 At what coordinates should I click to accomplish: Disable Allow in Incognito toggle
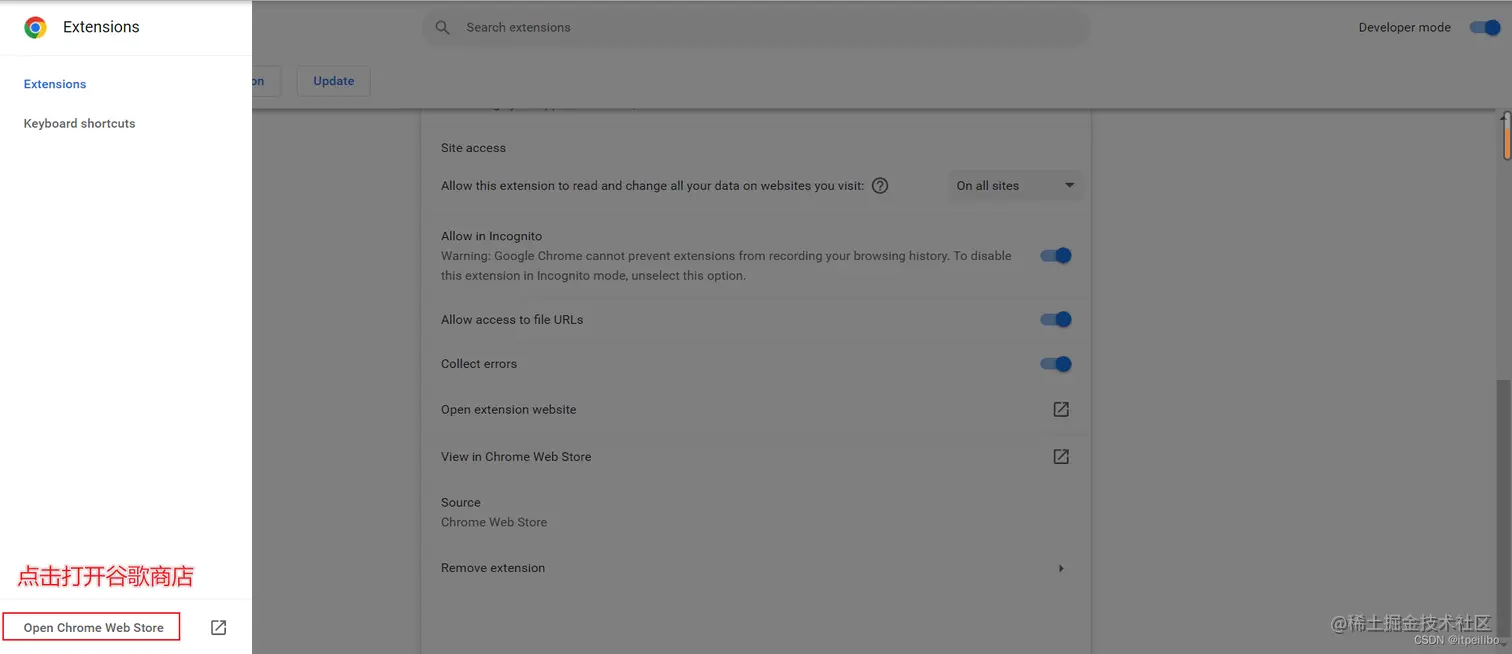pyautogui.click(x=1056, y=255)
